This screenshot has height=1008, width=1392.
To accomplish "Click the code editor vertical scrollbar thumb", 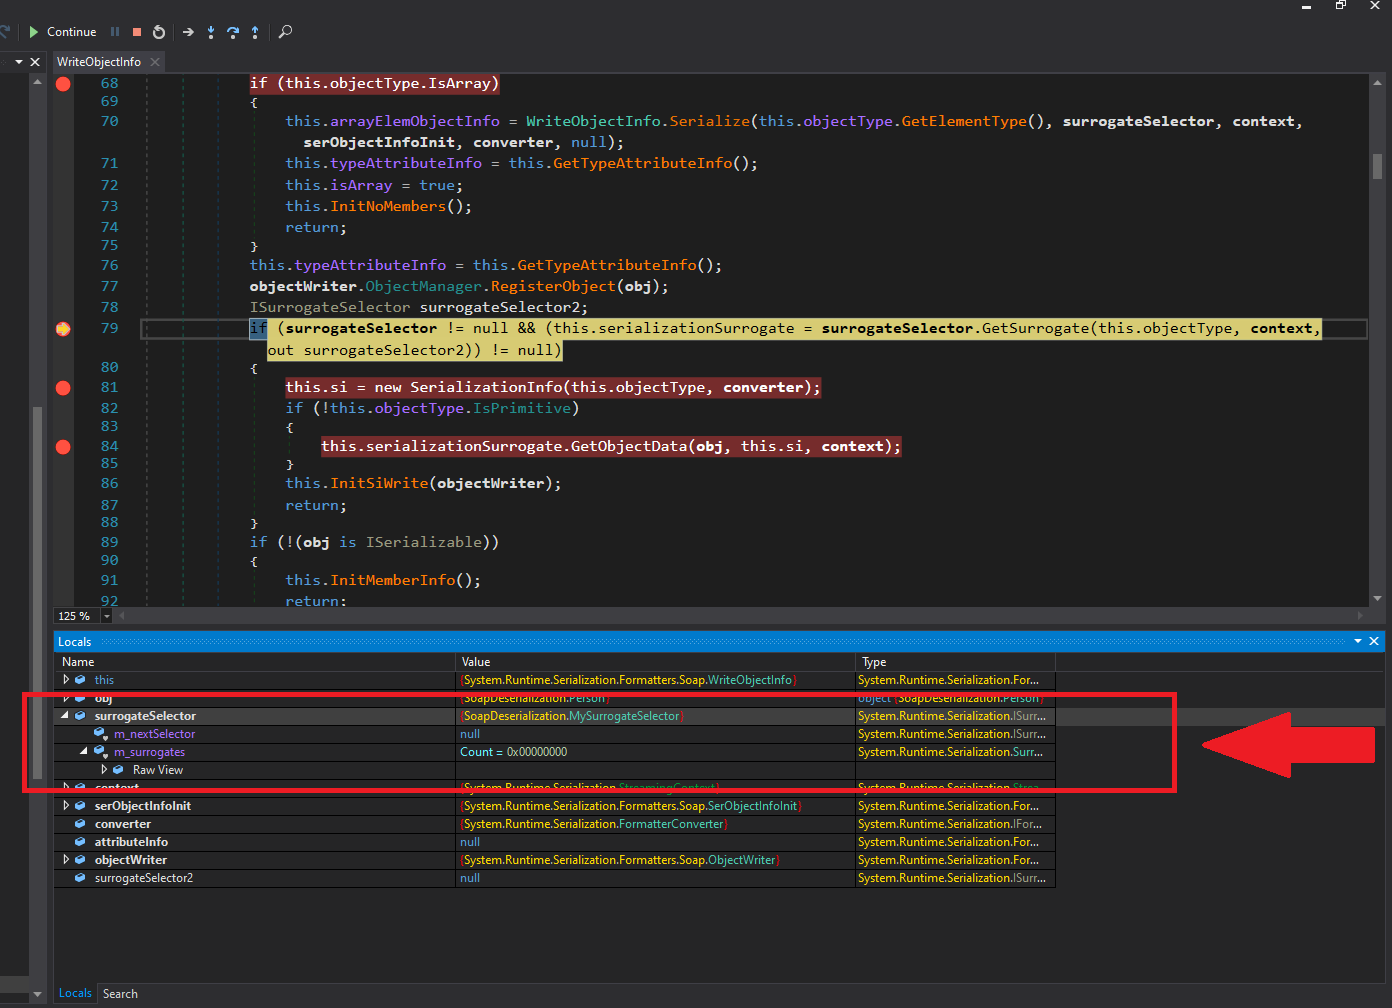I will click(x=1377, y=166).
